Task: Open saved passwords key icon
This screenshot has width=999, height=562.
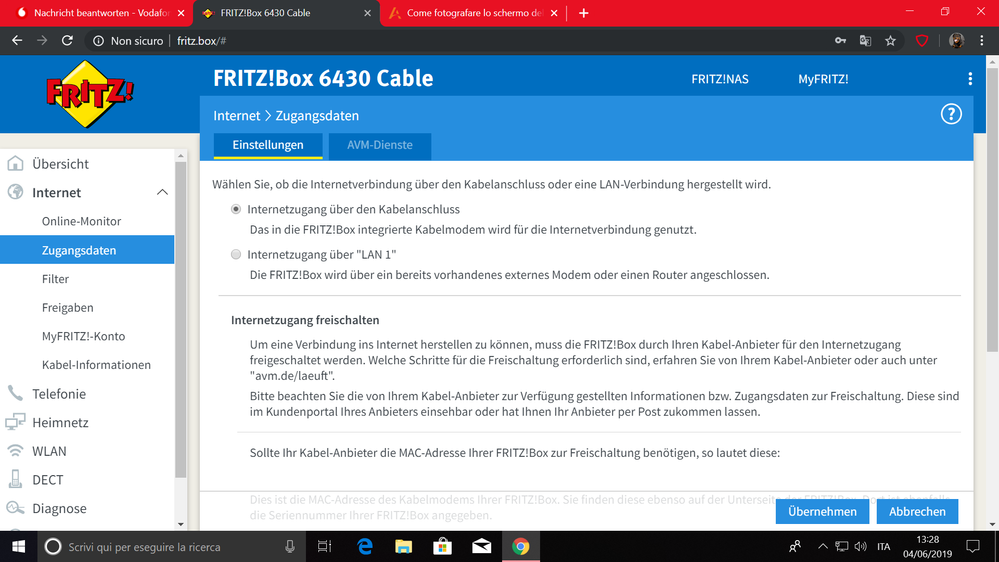Action: pyautogui.click(x=840, y=41)
